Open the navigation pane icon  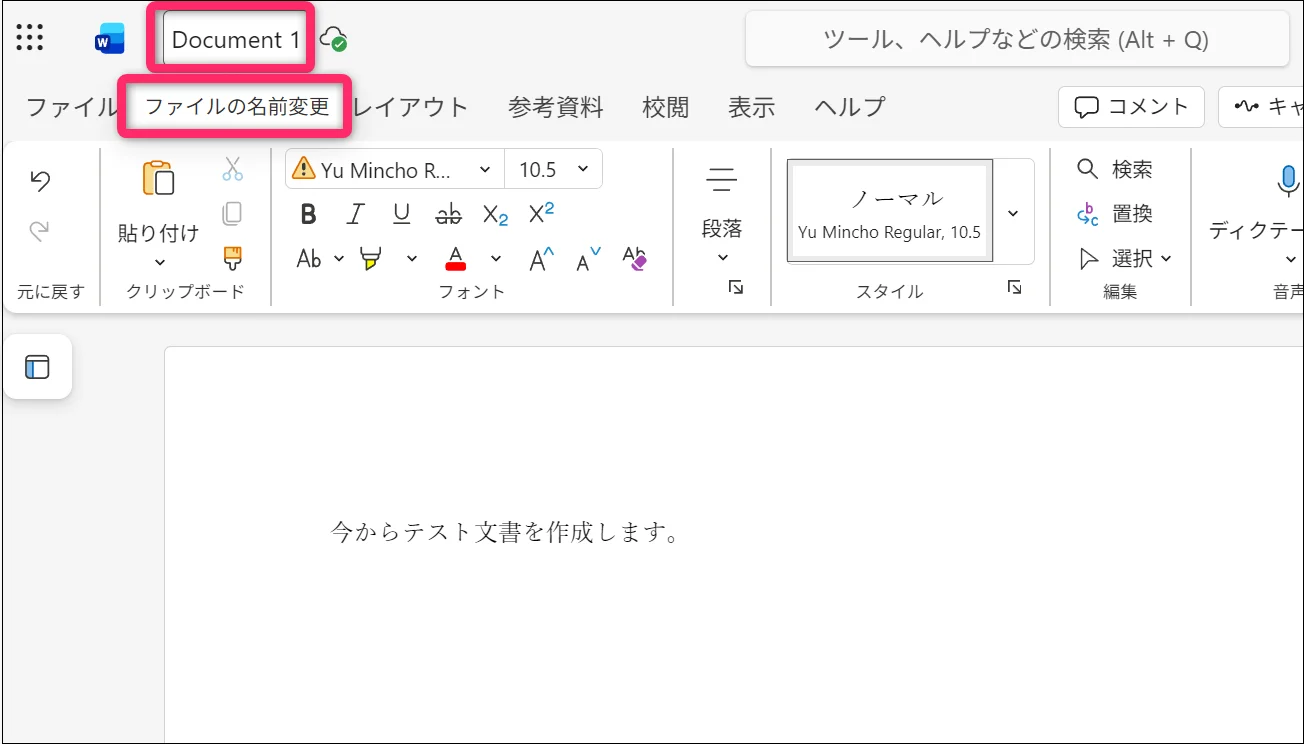coord(37,367)
